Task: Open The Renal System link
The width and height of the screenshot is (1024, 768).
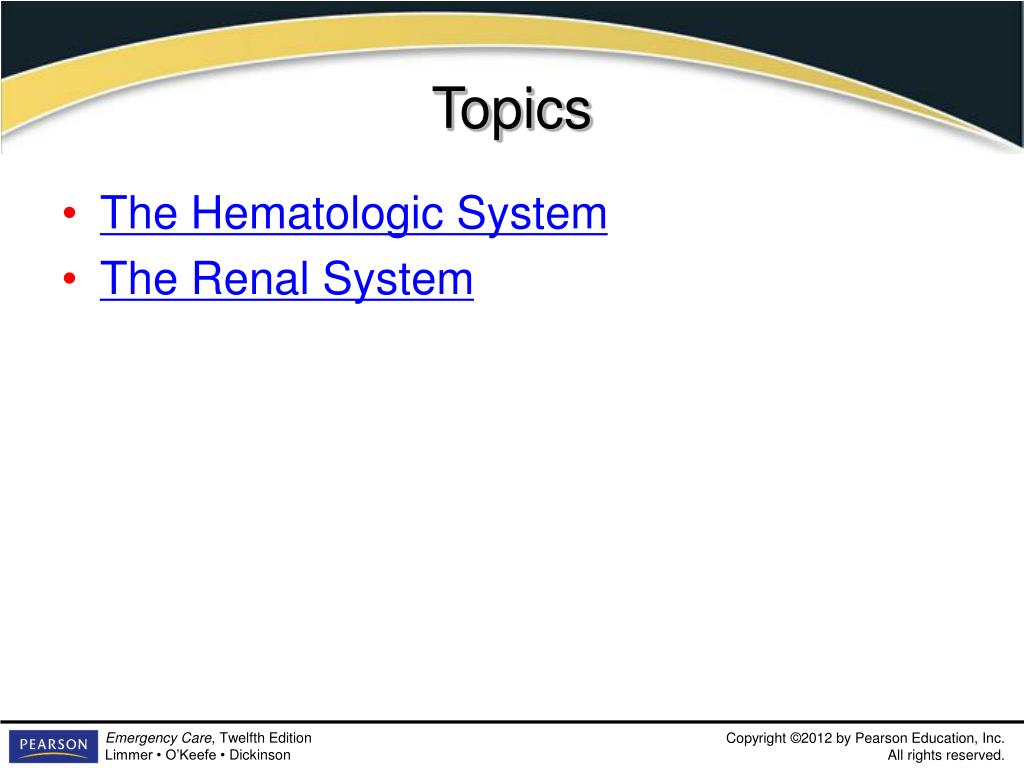Action: click(x=287, y=279)
